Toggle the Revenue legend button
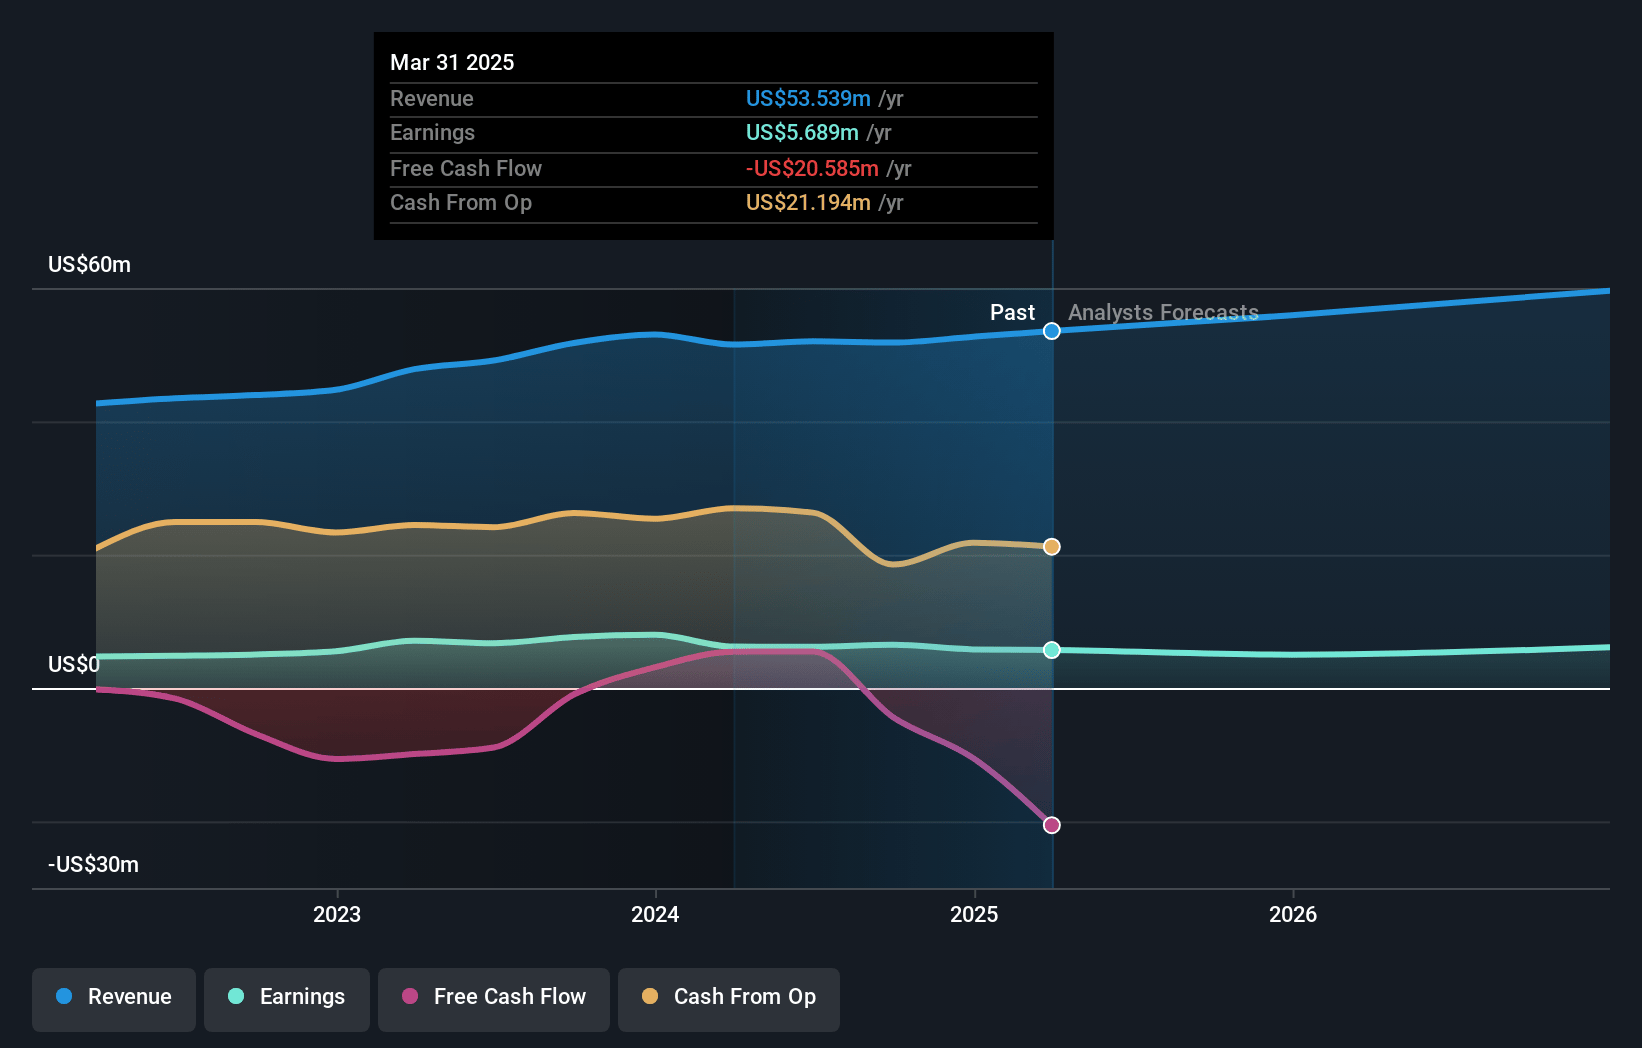This screenshot has width=1642, height=1048. (x=114, y=999)
